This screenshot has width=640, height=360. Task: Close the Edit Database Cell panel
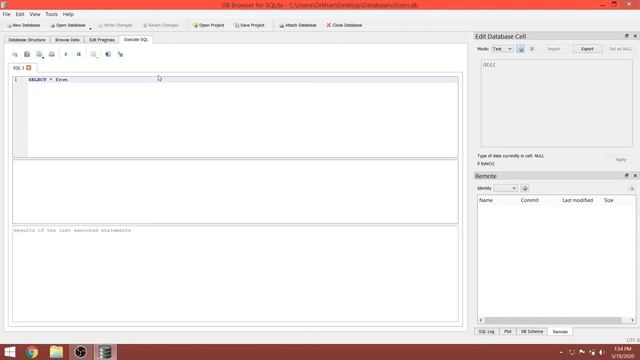[635, 36]
